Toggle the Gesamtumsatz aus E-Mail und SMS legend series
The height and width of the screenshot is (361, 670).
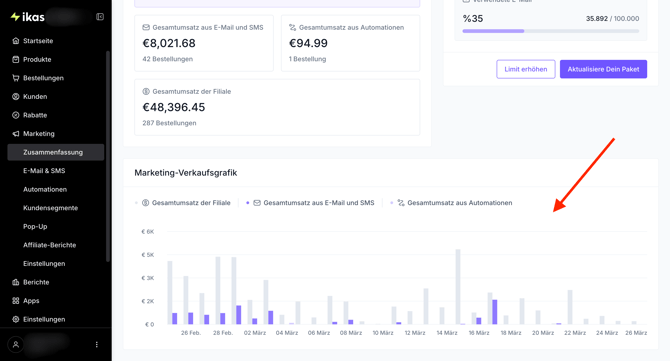tap(310, 203)
